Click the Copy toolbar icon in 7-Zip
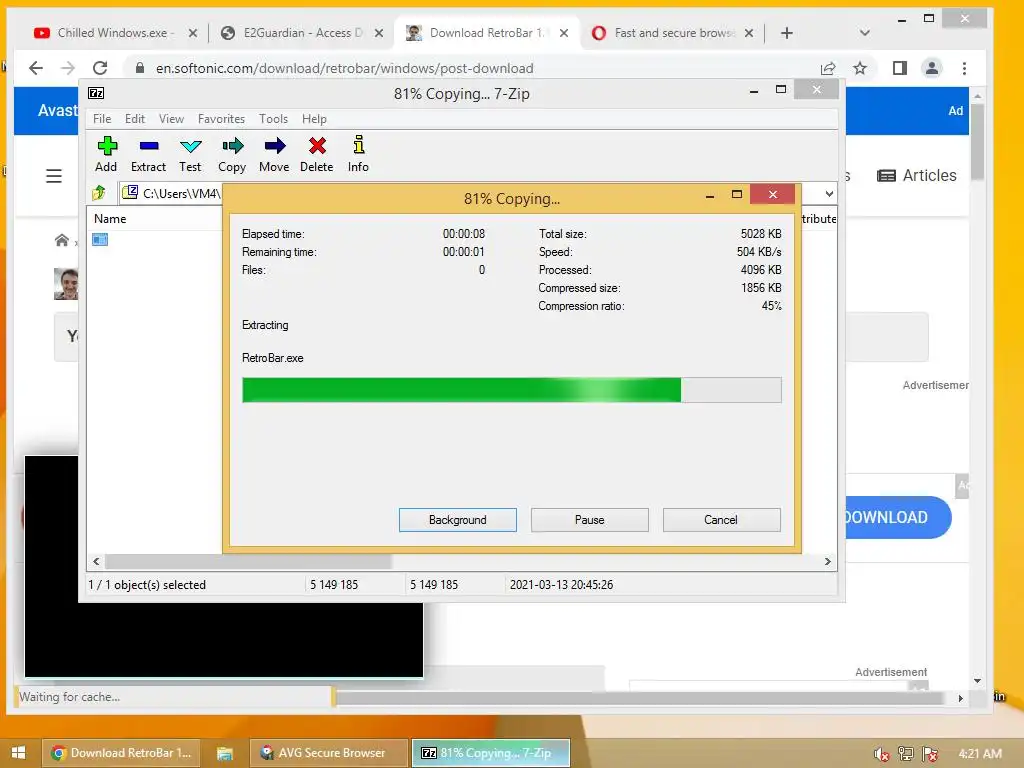 pos(232,154)
